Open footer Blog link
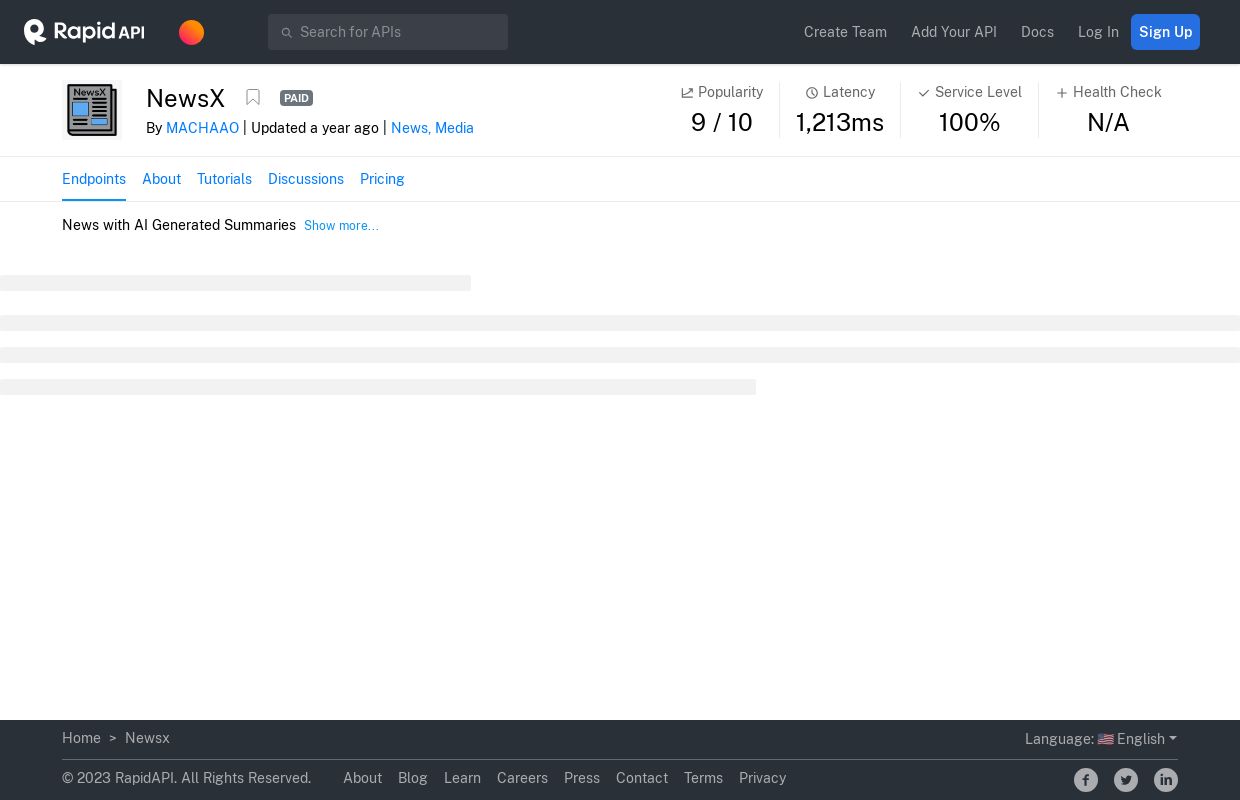Screen dimensions: 1240x800 click(x=412, y=778)
